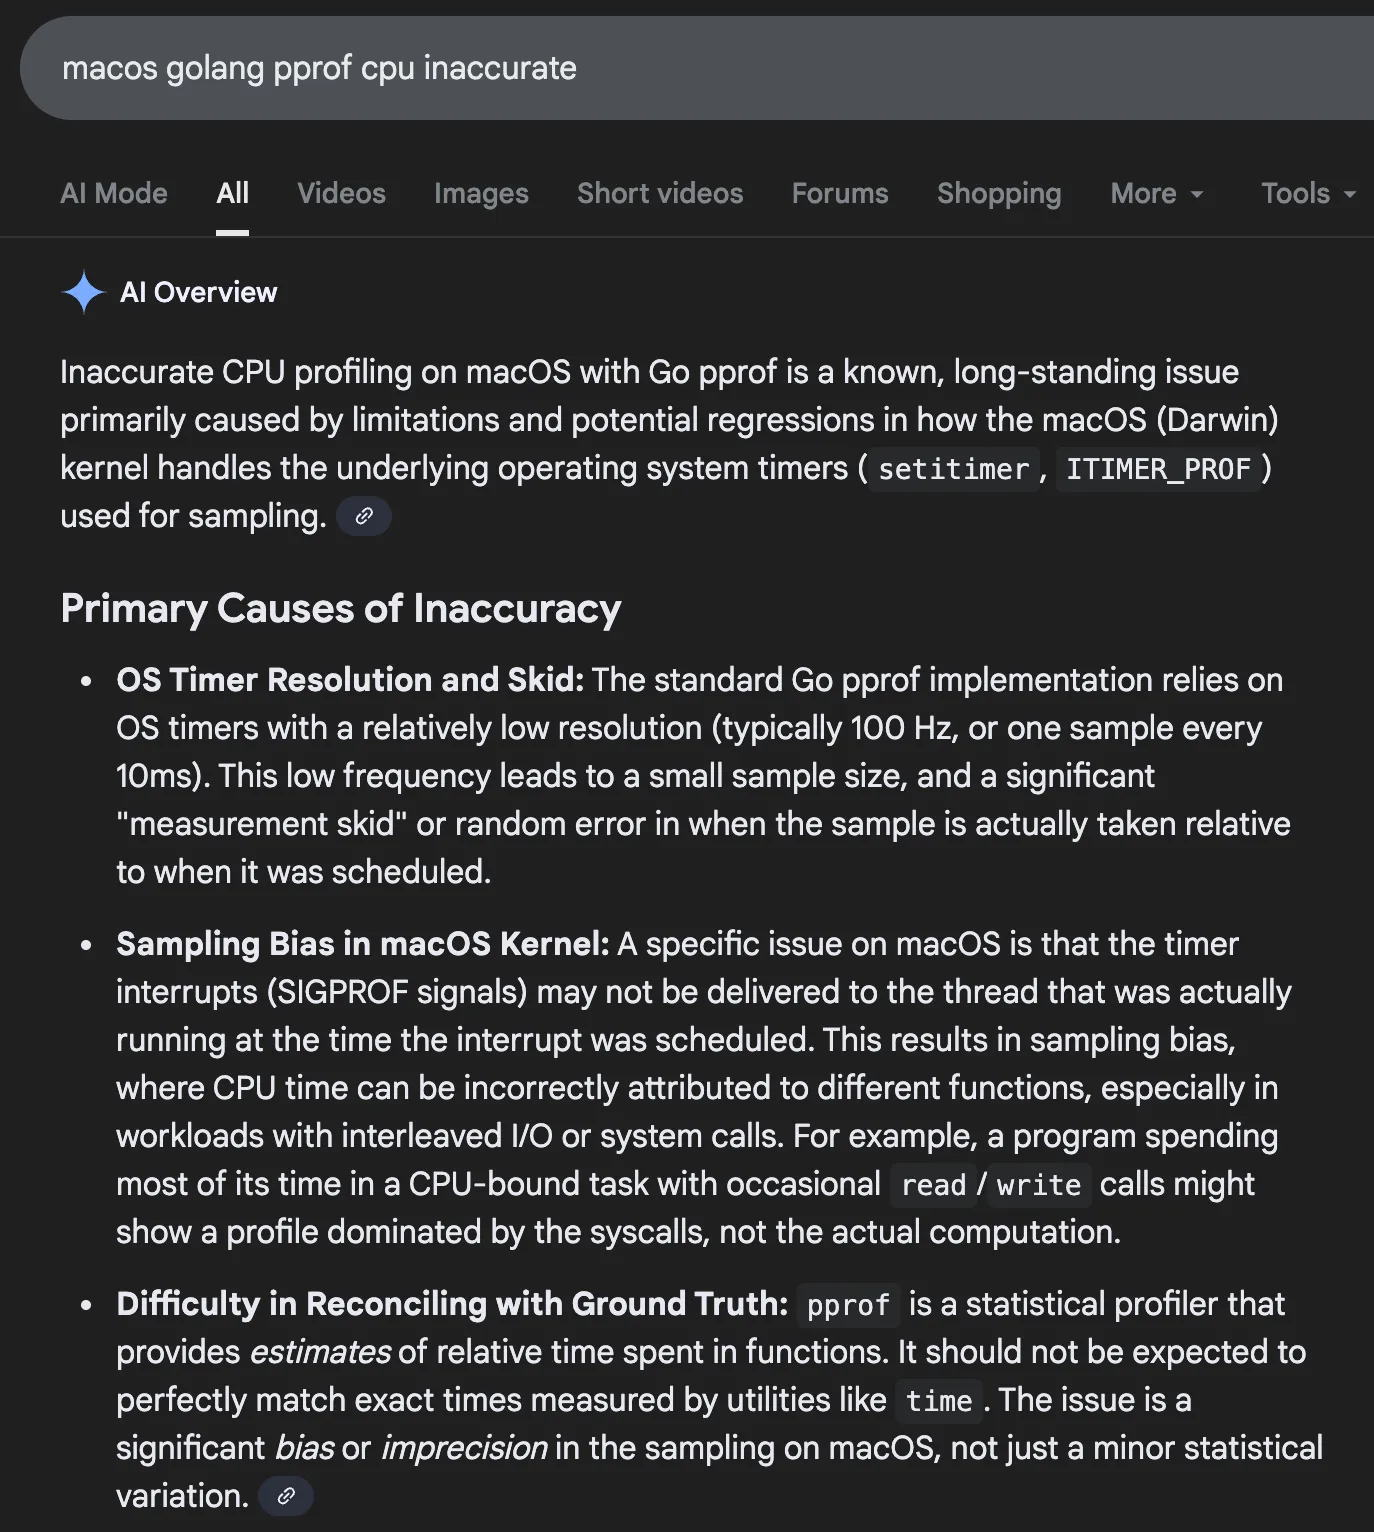This screenshot has height=1532, width=1374.
Task: Expand the More menu chevron
Action: (1197, 195)
